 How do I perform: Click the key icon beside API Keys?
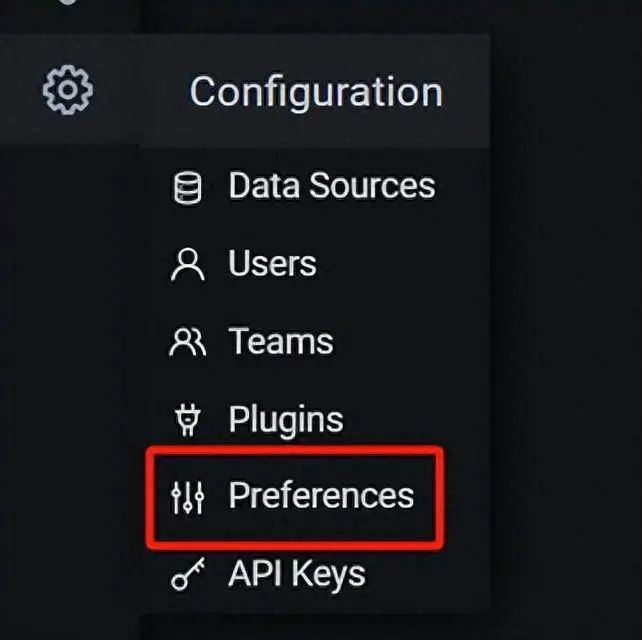tap(187, 575)
